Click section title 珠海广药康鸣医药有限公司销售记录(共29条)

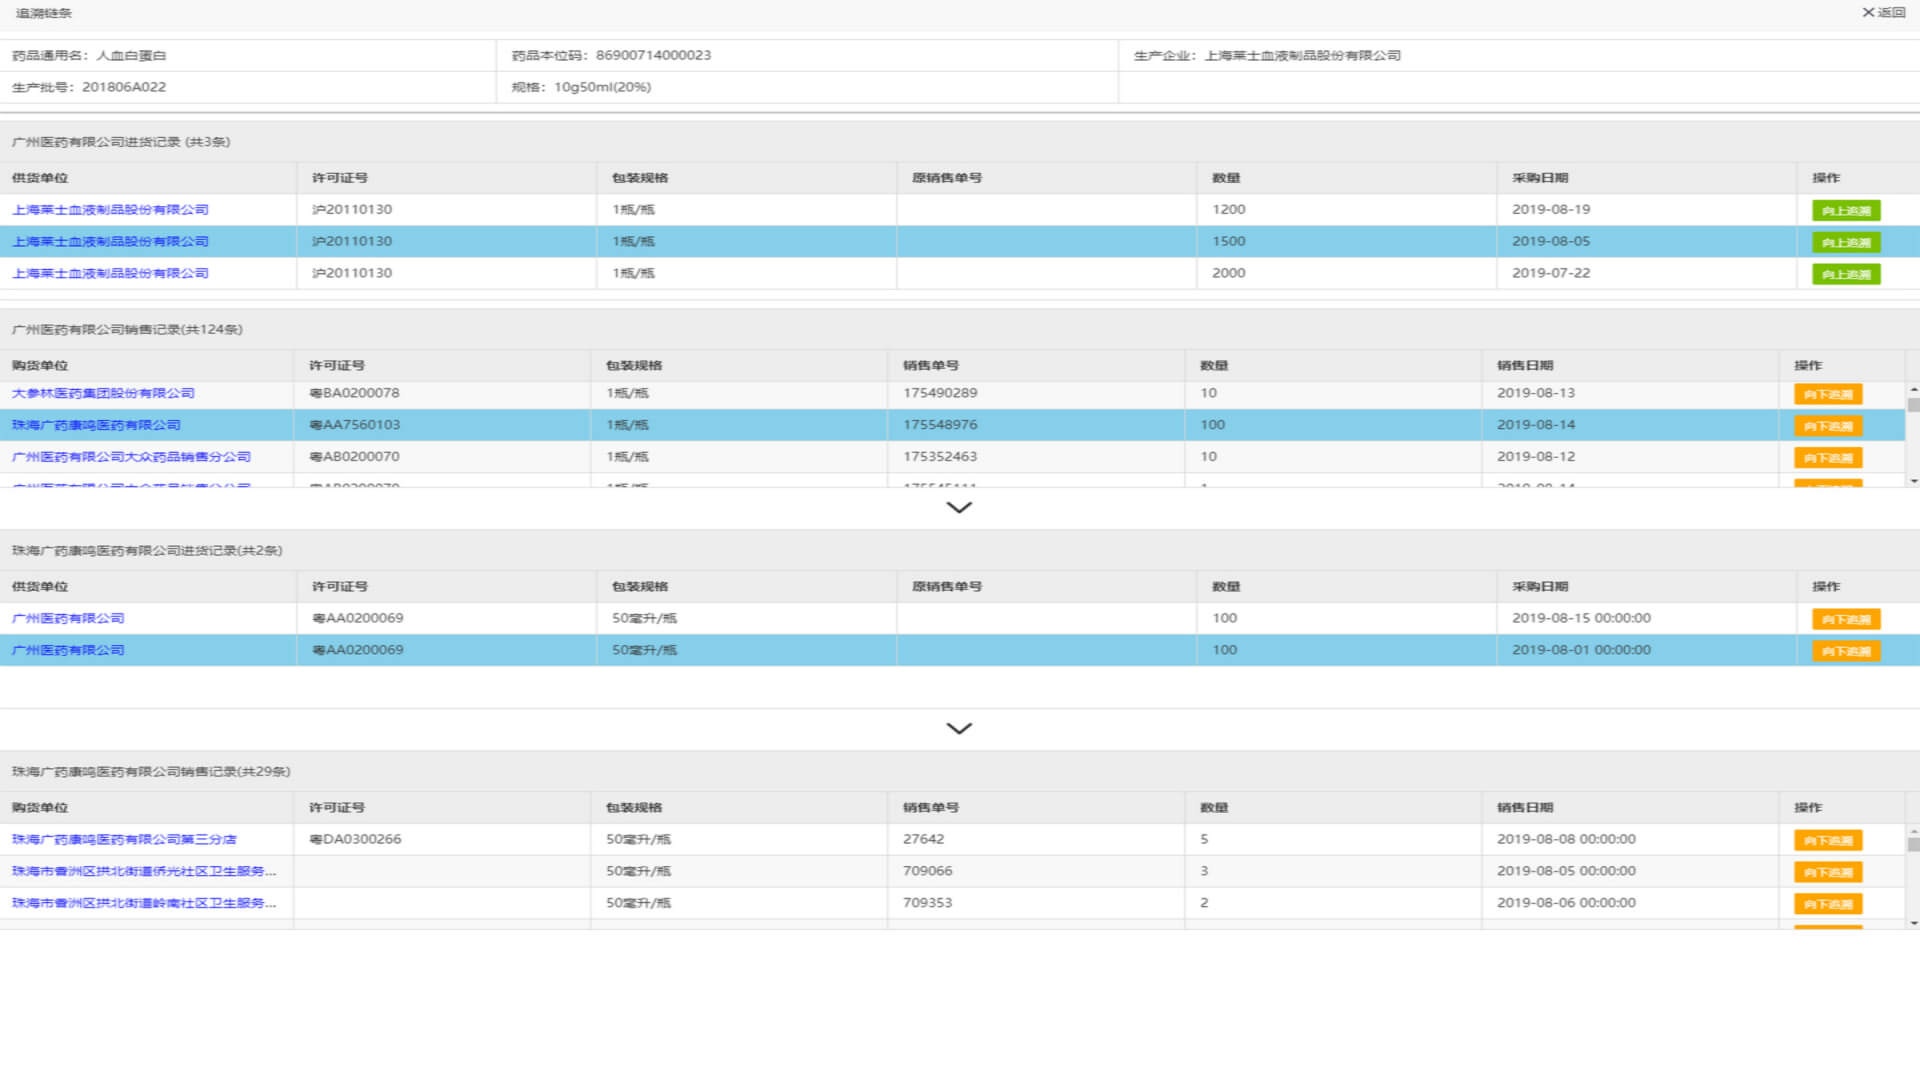tap(151, 772)
